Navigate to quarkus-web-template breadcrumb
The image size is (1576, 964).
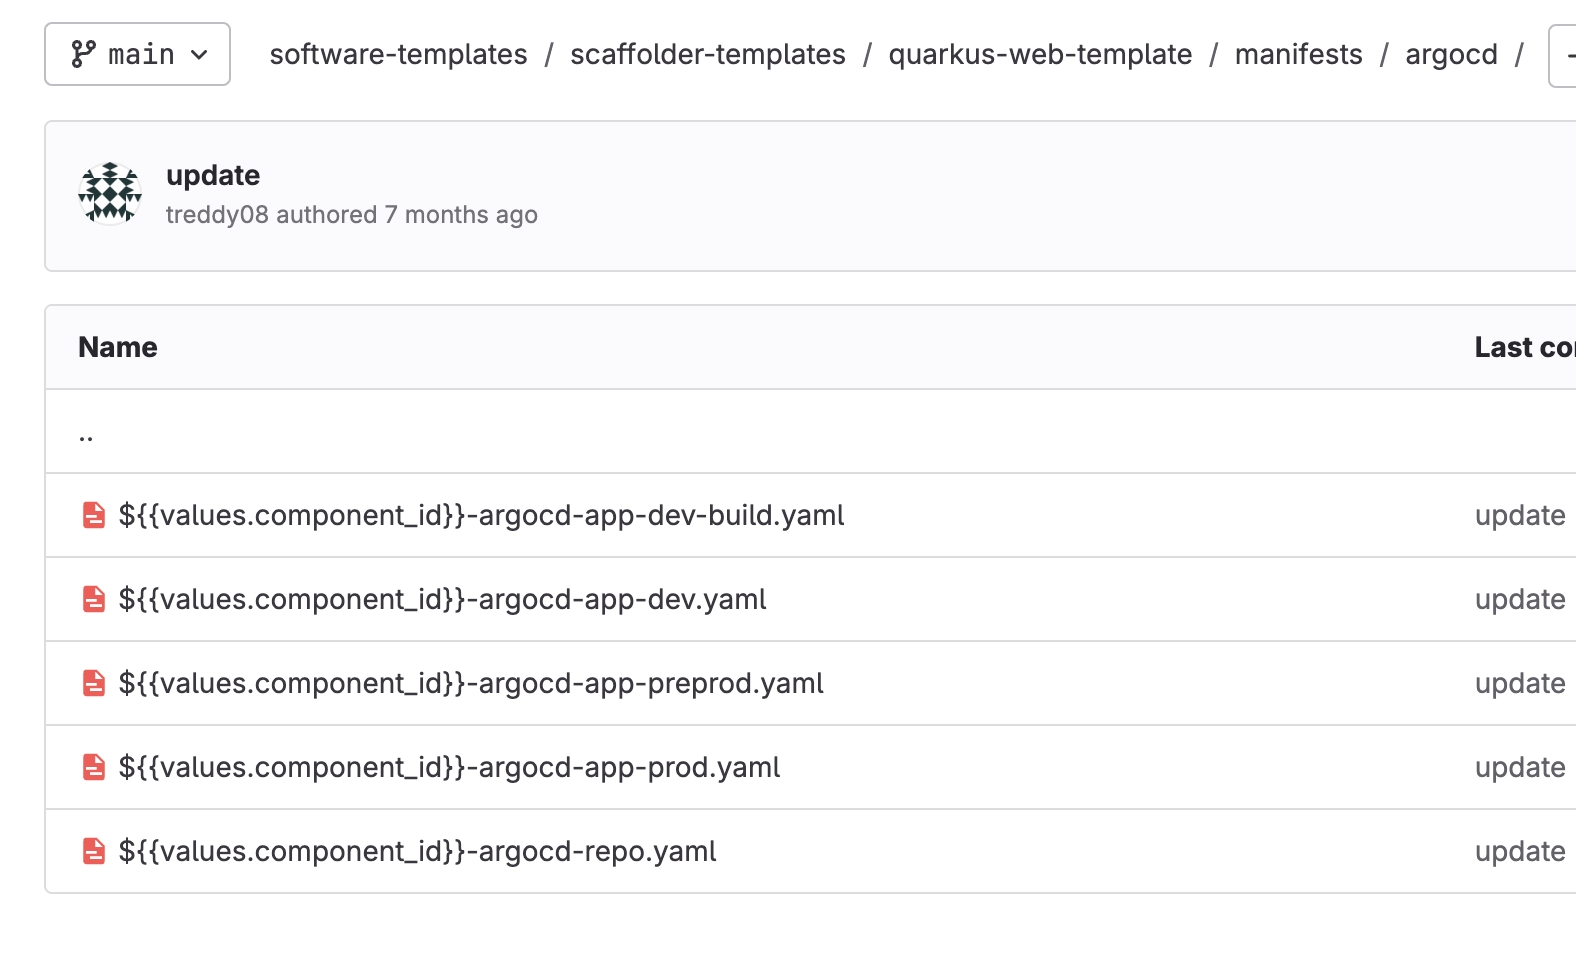1040,54
